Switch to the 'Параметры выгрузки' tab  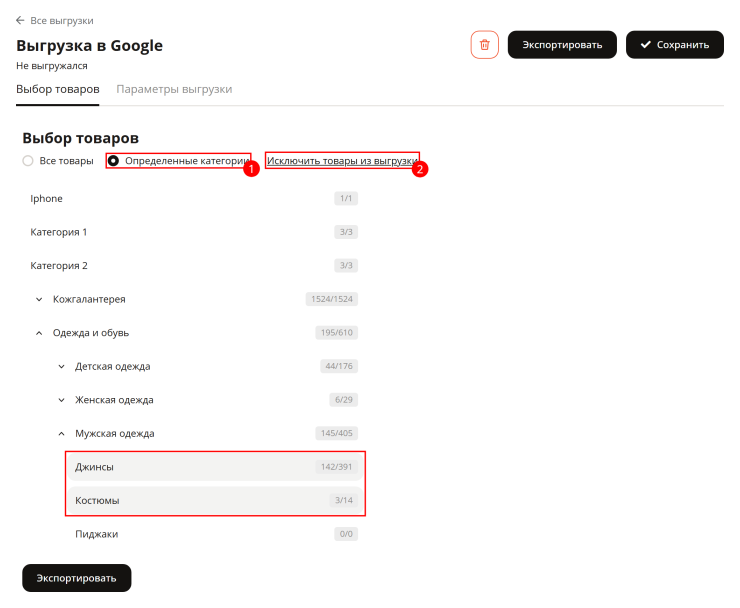174,89
